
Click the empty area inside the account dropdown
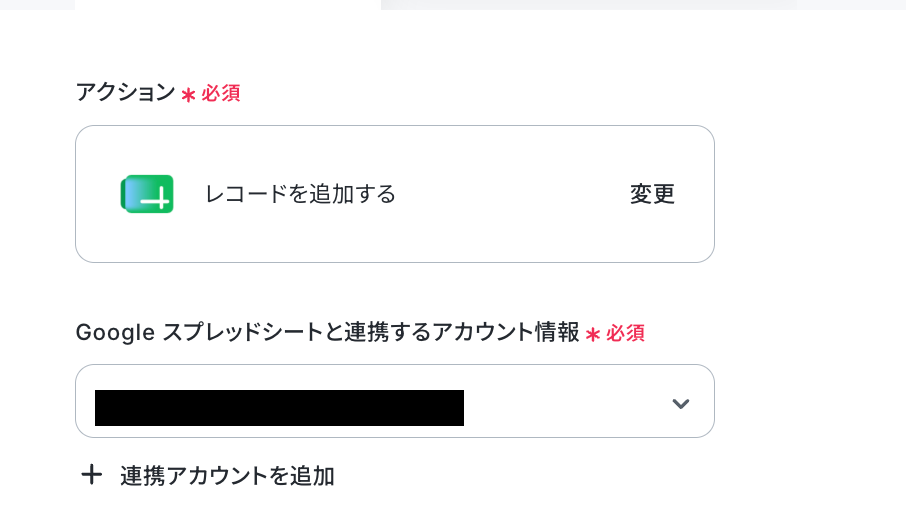coord(566,403)
